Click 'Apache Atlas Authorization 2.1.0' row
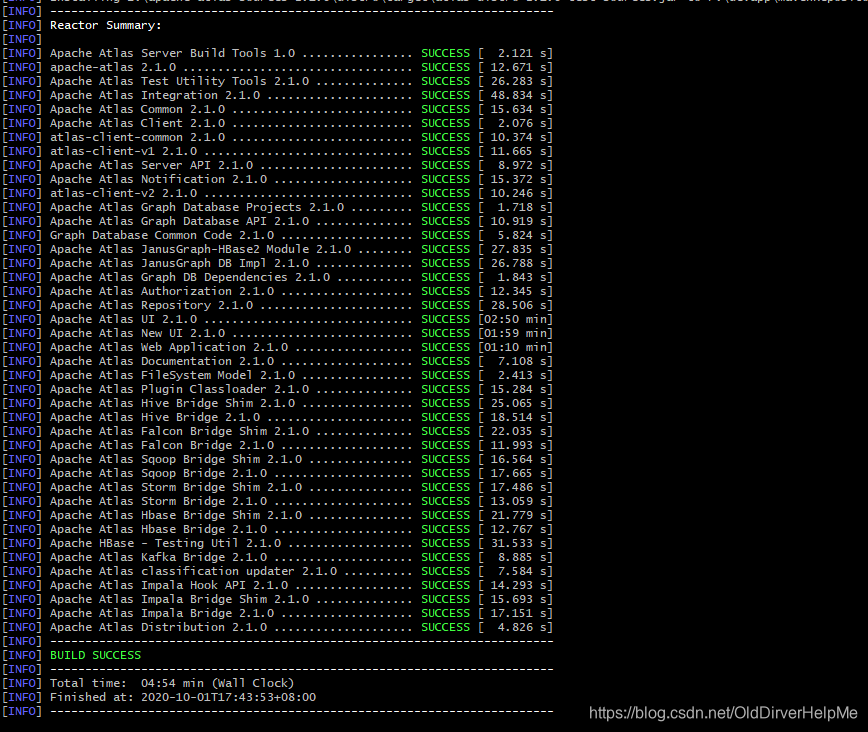Image resolution: width=868 pixels, height=732 pixels. [x=162, y=291]
